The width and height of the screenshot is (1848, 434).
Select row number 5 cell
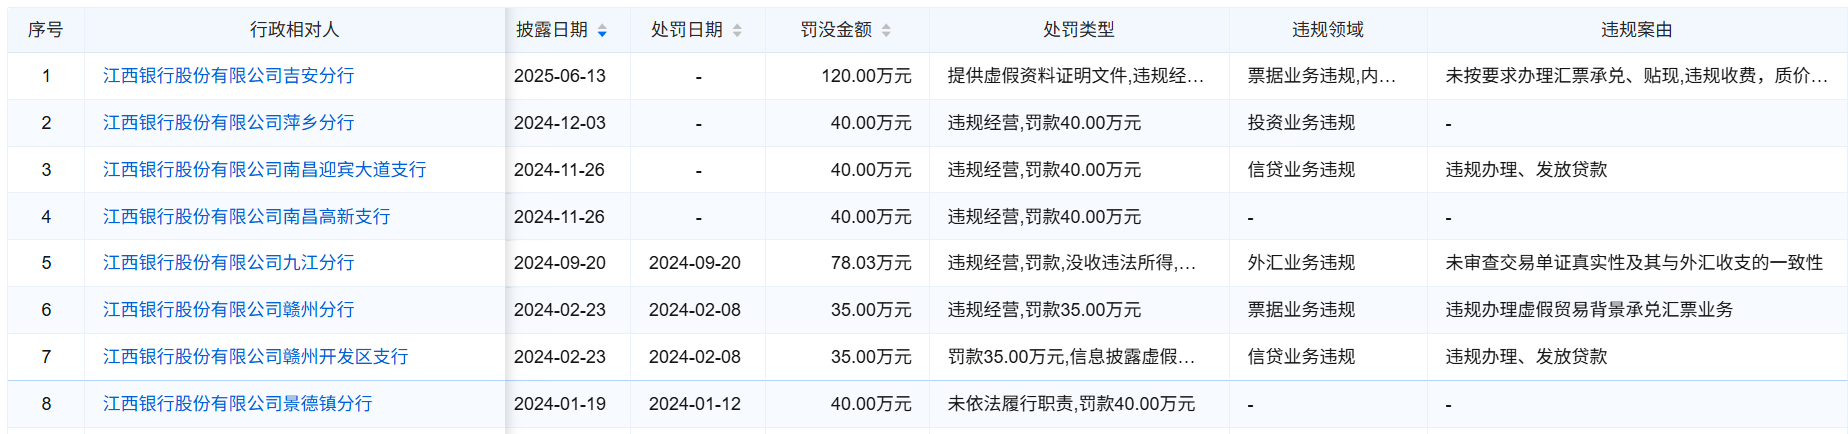(46, 263)
